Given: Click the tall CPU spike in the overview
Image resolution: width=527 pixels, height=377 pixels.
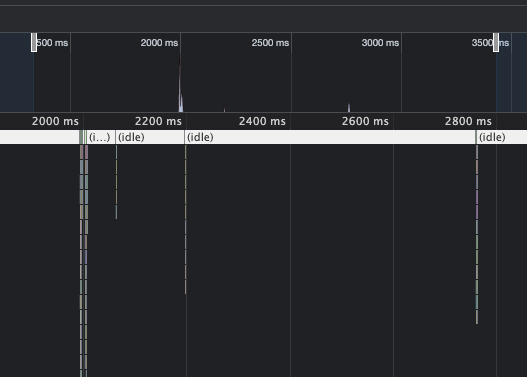Looking at the screenshot, I should coord(180,86).
